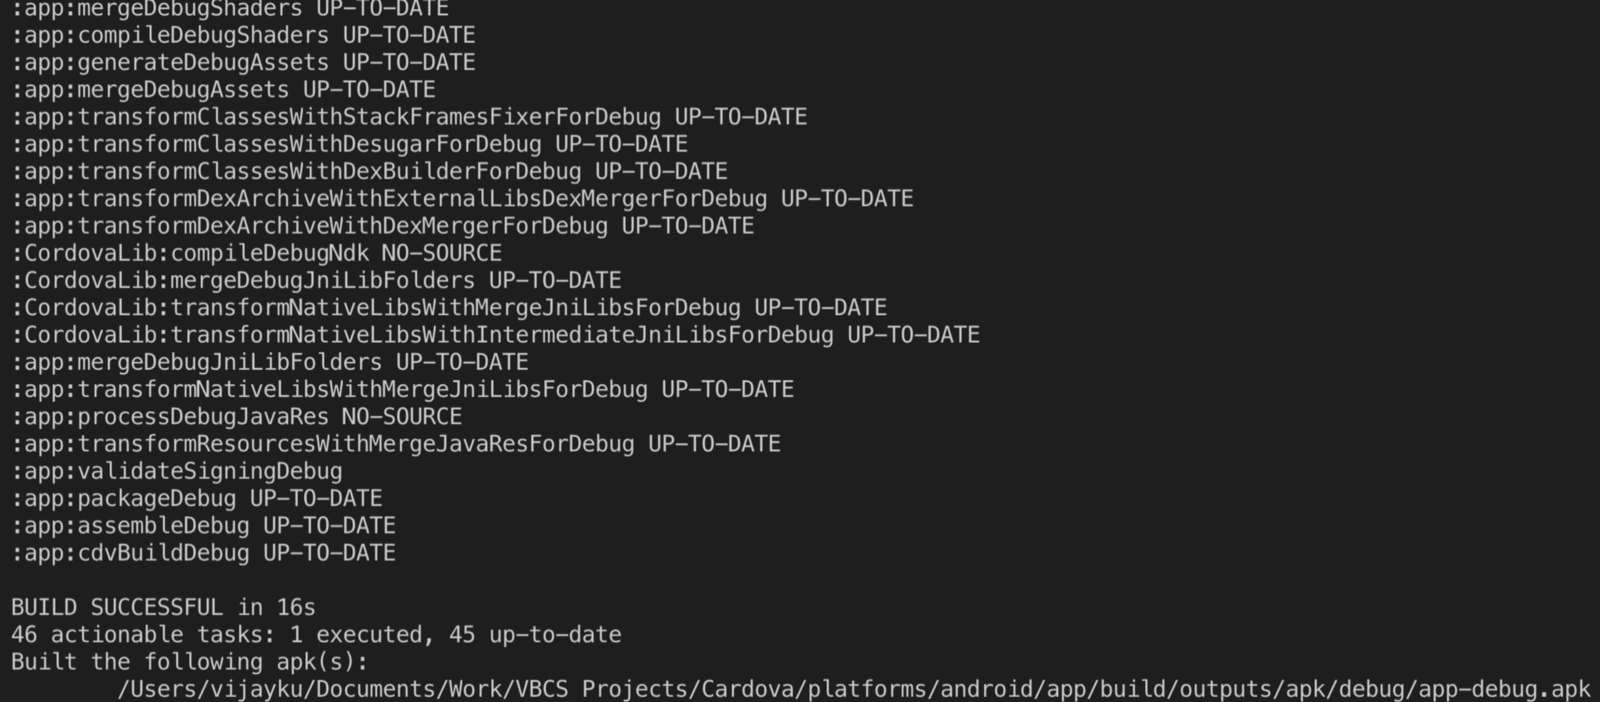Click the :app:validateSigningDebug task line

click(176, 471)
